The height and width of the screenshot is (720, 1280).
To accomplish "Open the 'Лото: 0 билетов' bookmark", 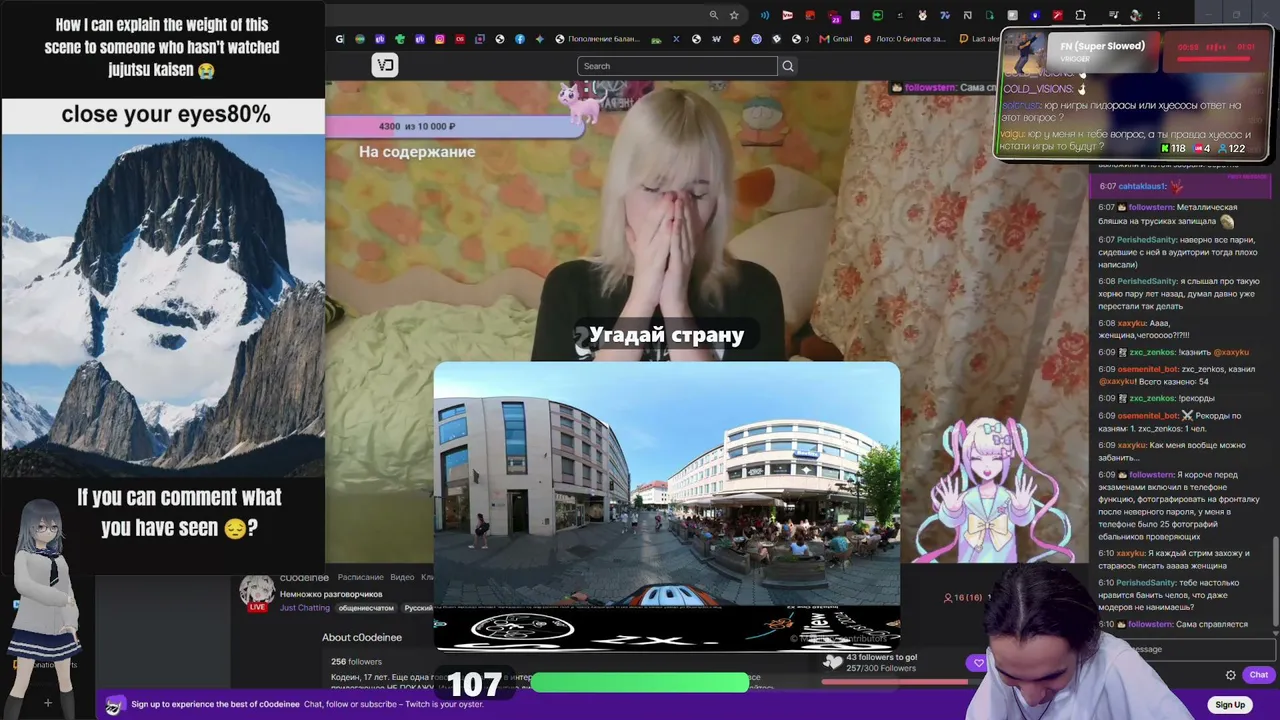I will (903, 39).
